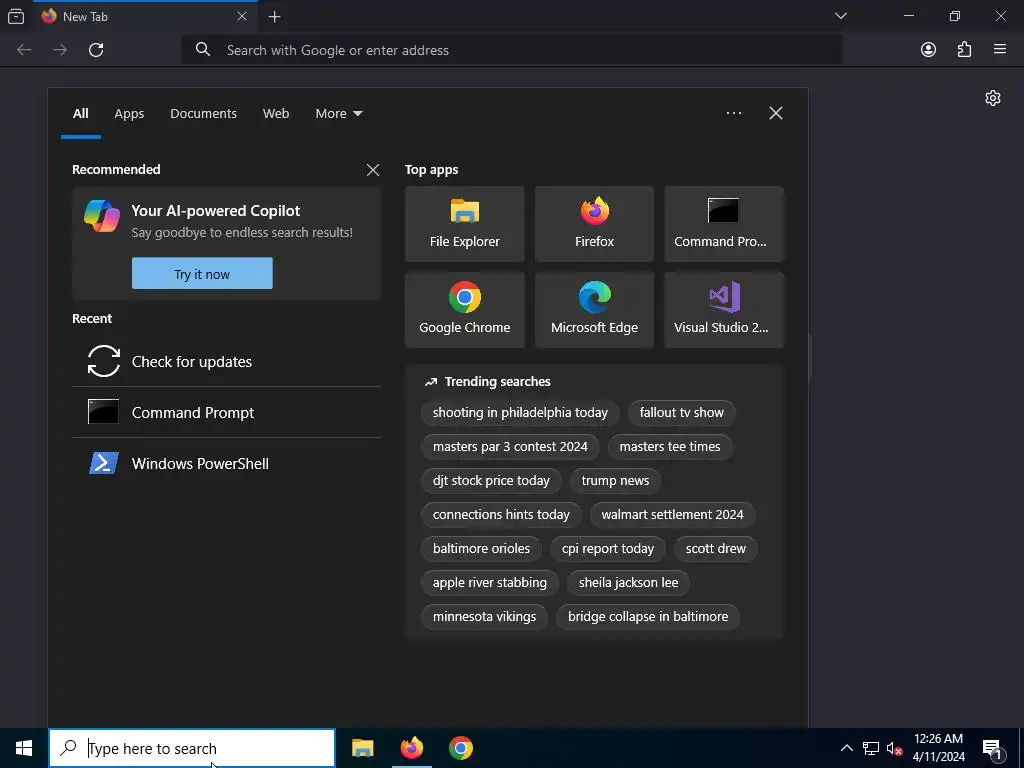1024x768 pixels.
Task: Open Firefox hamburger application menu
Action: tap(1000, 49)
